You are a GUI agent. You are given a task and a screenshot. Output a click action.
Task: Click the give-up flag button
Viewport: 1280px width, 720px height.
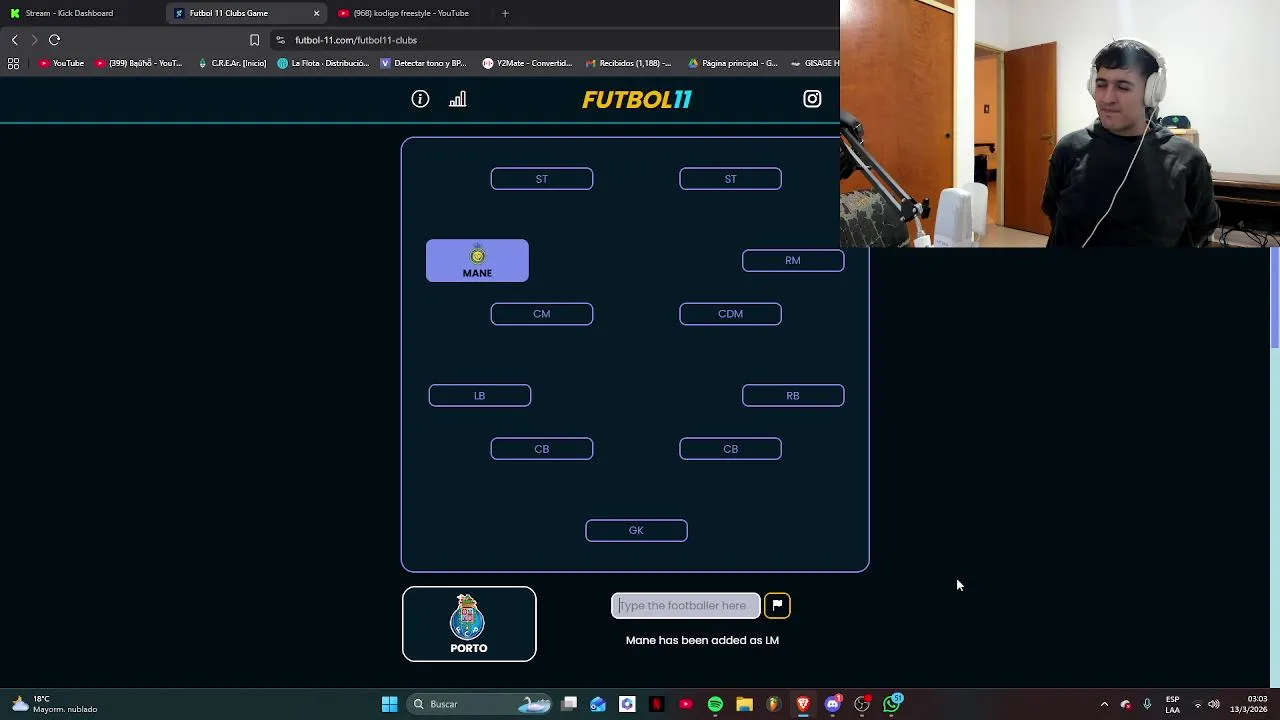click(777, 605)
